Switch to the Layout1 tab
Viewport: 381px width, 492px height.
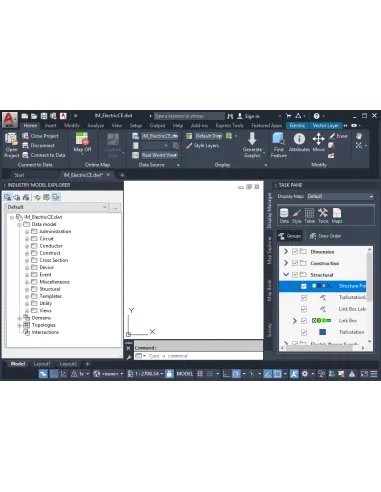[x=42, y=364]
